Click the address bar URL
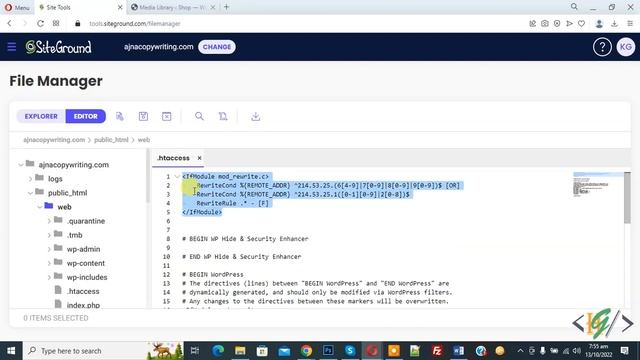 135,24
